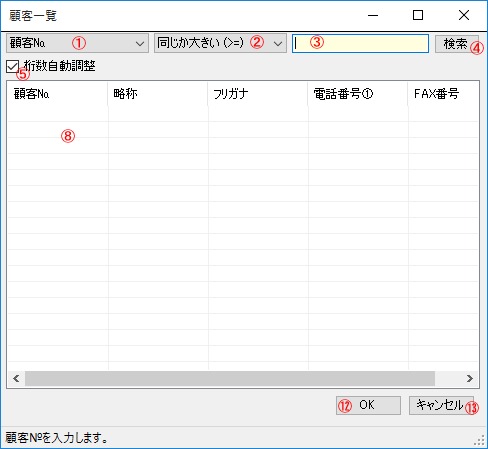Sort by the 顧客No. column header
Image resolution: width=488 pixels, height=449 pixels.
coord(57,94)
